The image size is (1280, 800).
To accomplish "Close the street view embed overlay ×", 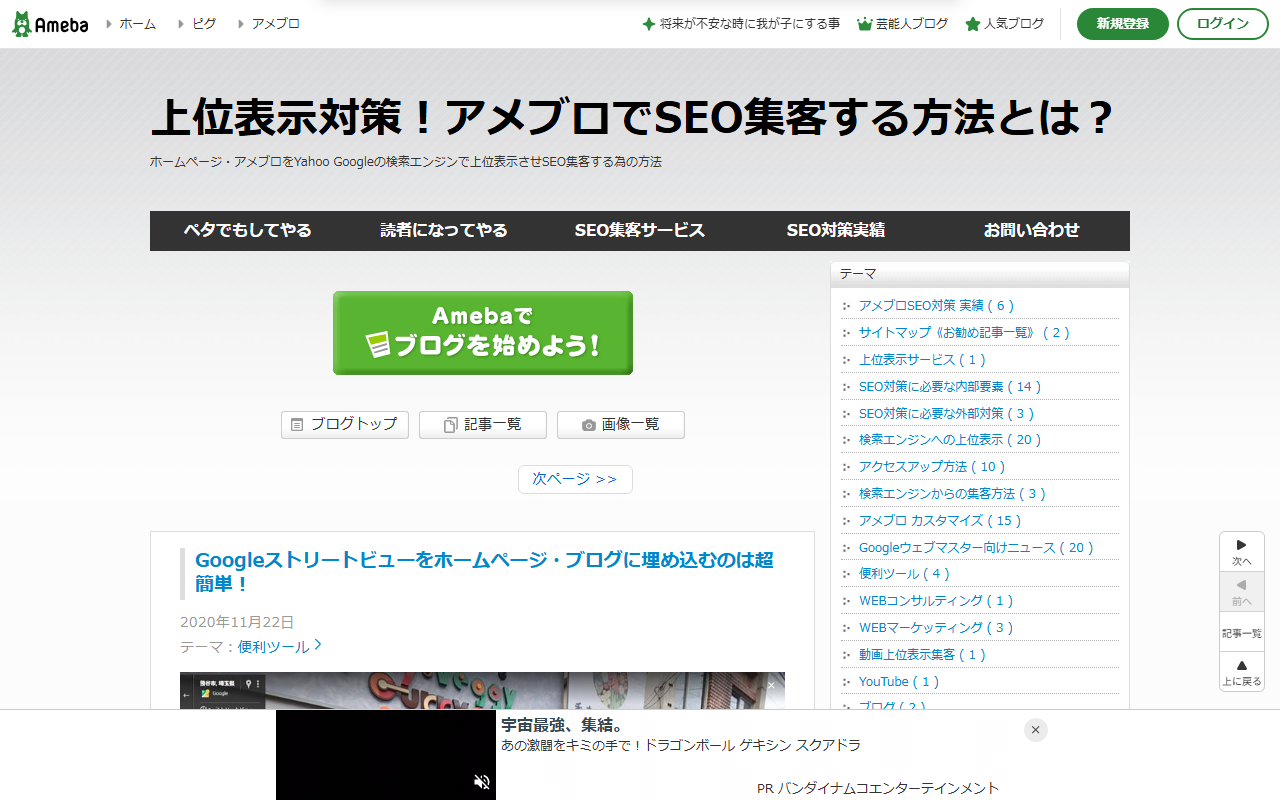I will tap(773, 685).
